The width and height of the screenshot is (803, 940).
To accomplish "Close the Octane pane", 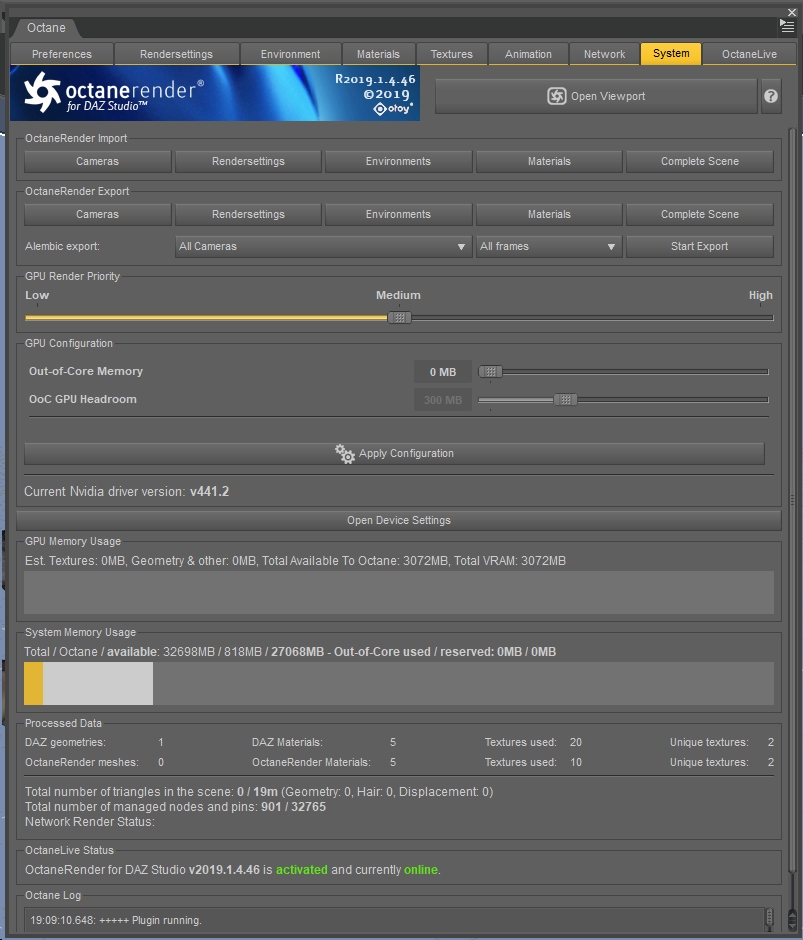I will tap(792, 12).
